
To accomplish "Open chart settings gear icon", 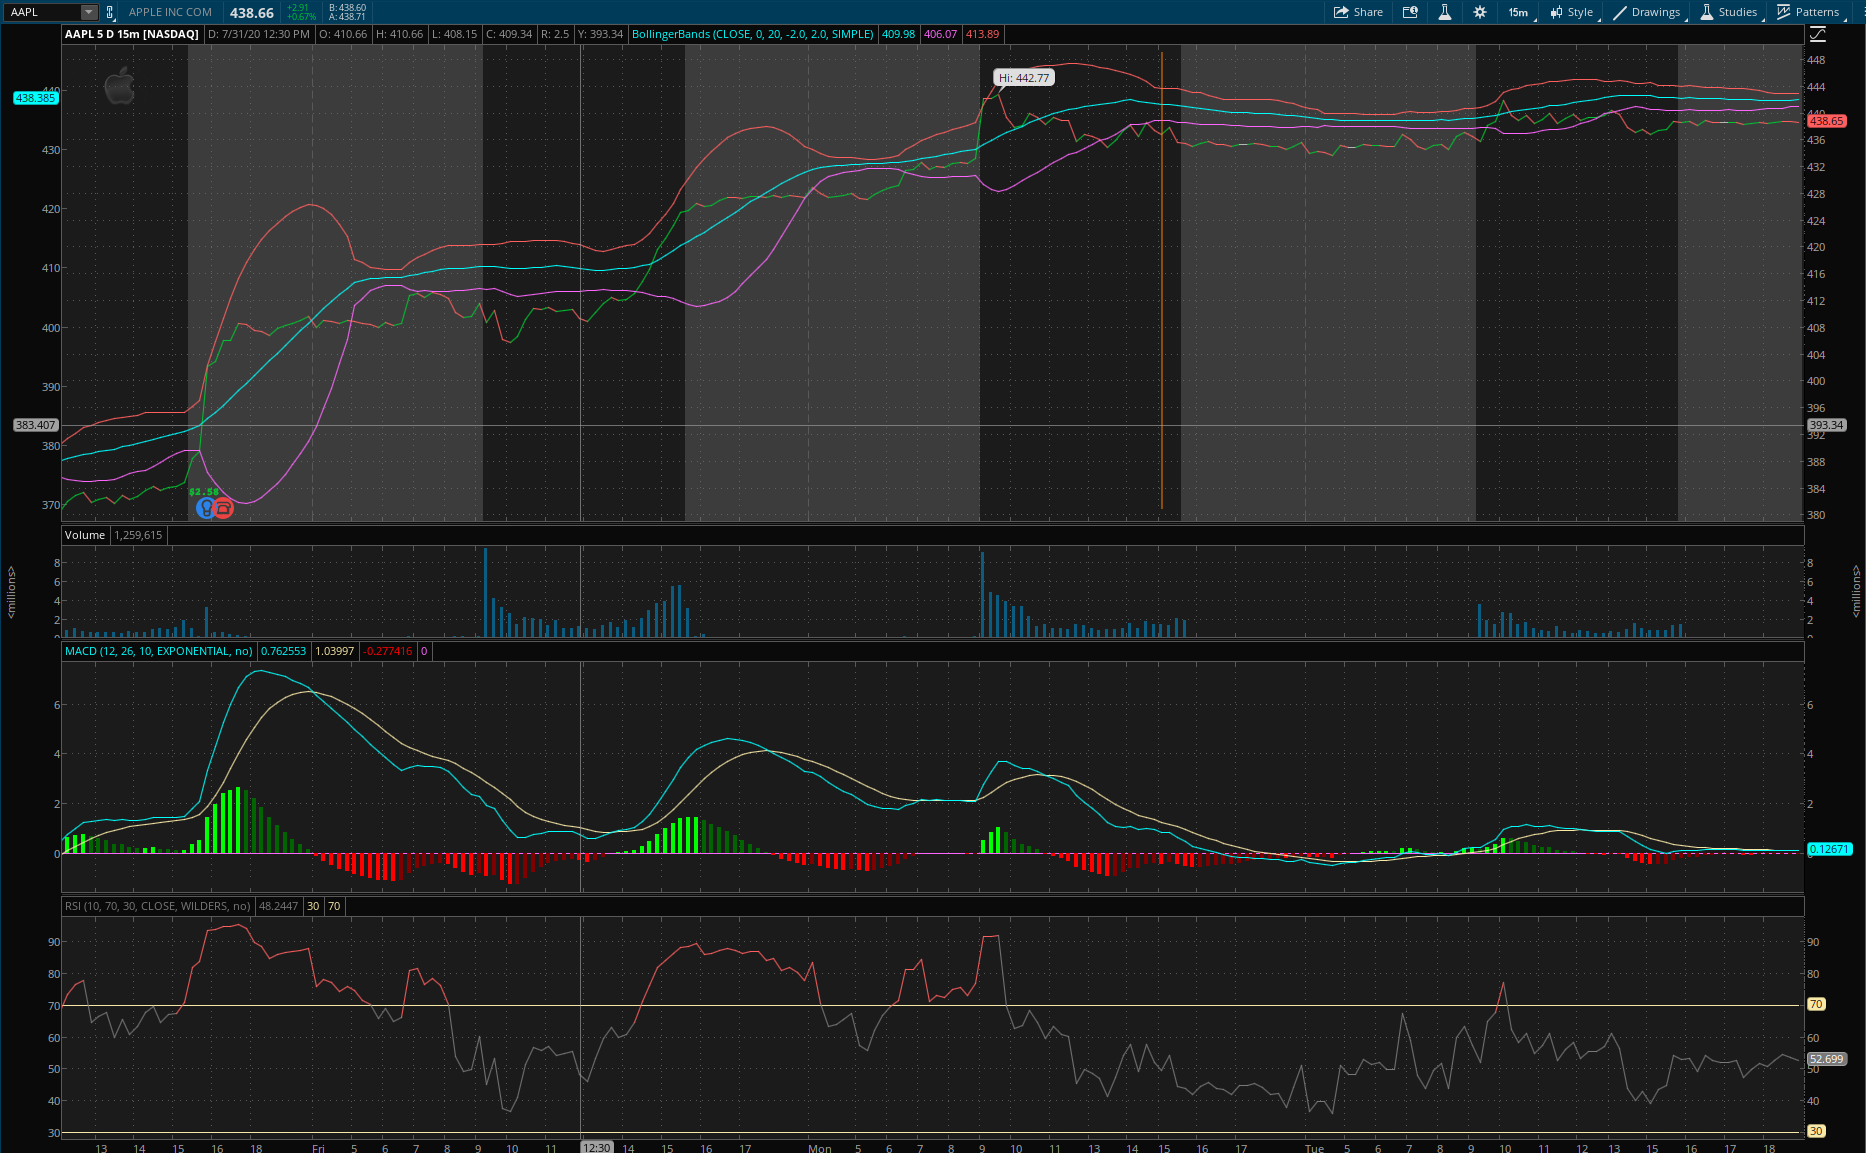I will pos(1480,12).
